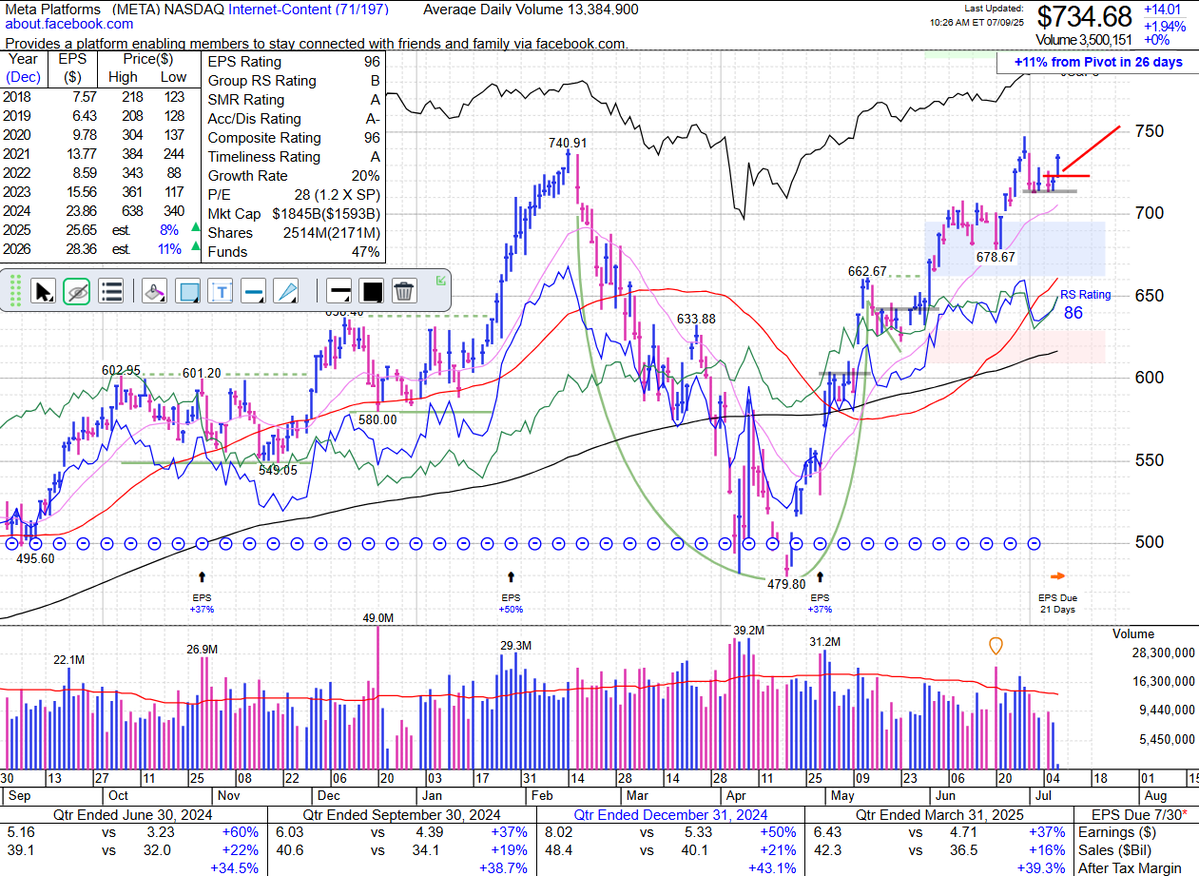Click the +43.1% margin value
Image resolution: width=1199 pixels, height=876 pixels.
coord(774,868)
